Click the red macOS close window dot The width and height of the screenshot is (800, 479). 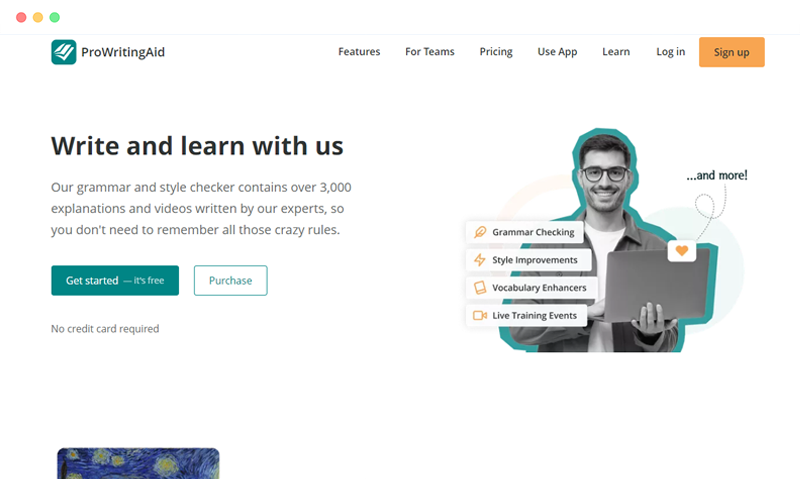21,17
